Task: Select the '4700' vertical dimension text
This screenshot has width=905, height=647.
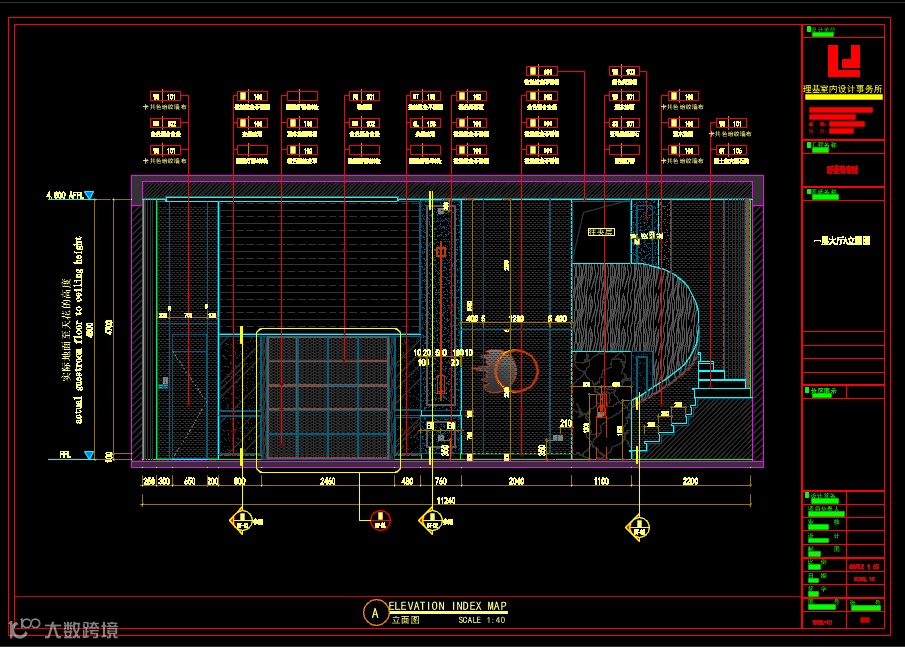Action: click(109, 327)
